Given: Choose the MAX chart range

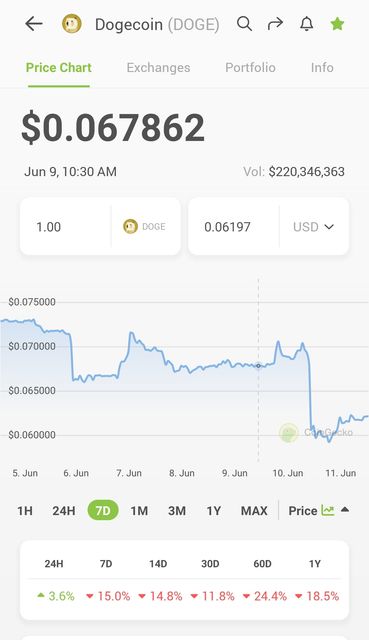Looking at the screenshot, I should point(254,511).
